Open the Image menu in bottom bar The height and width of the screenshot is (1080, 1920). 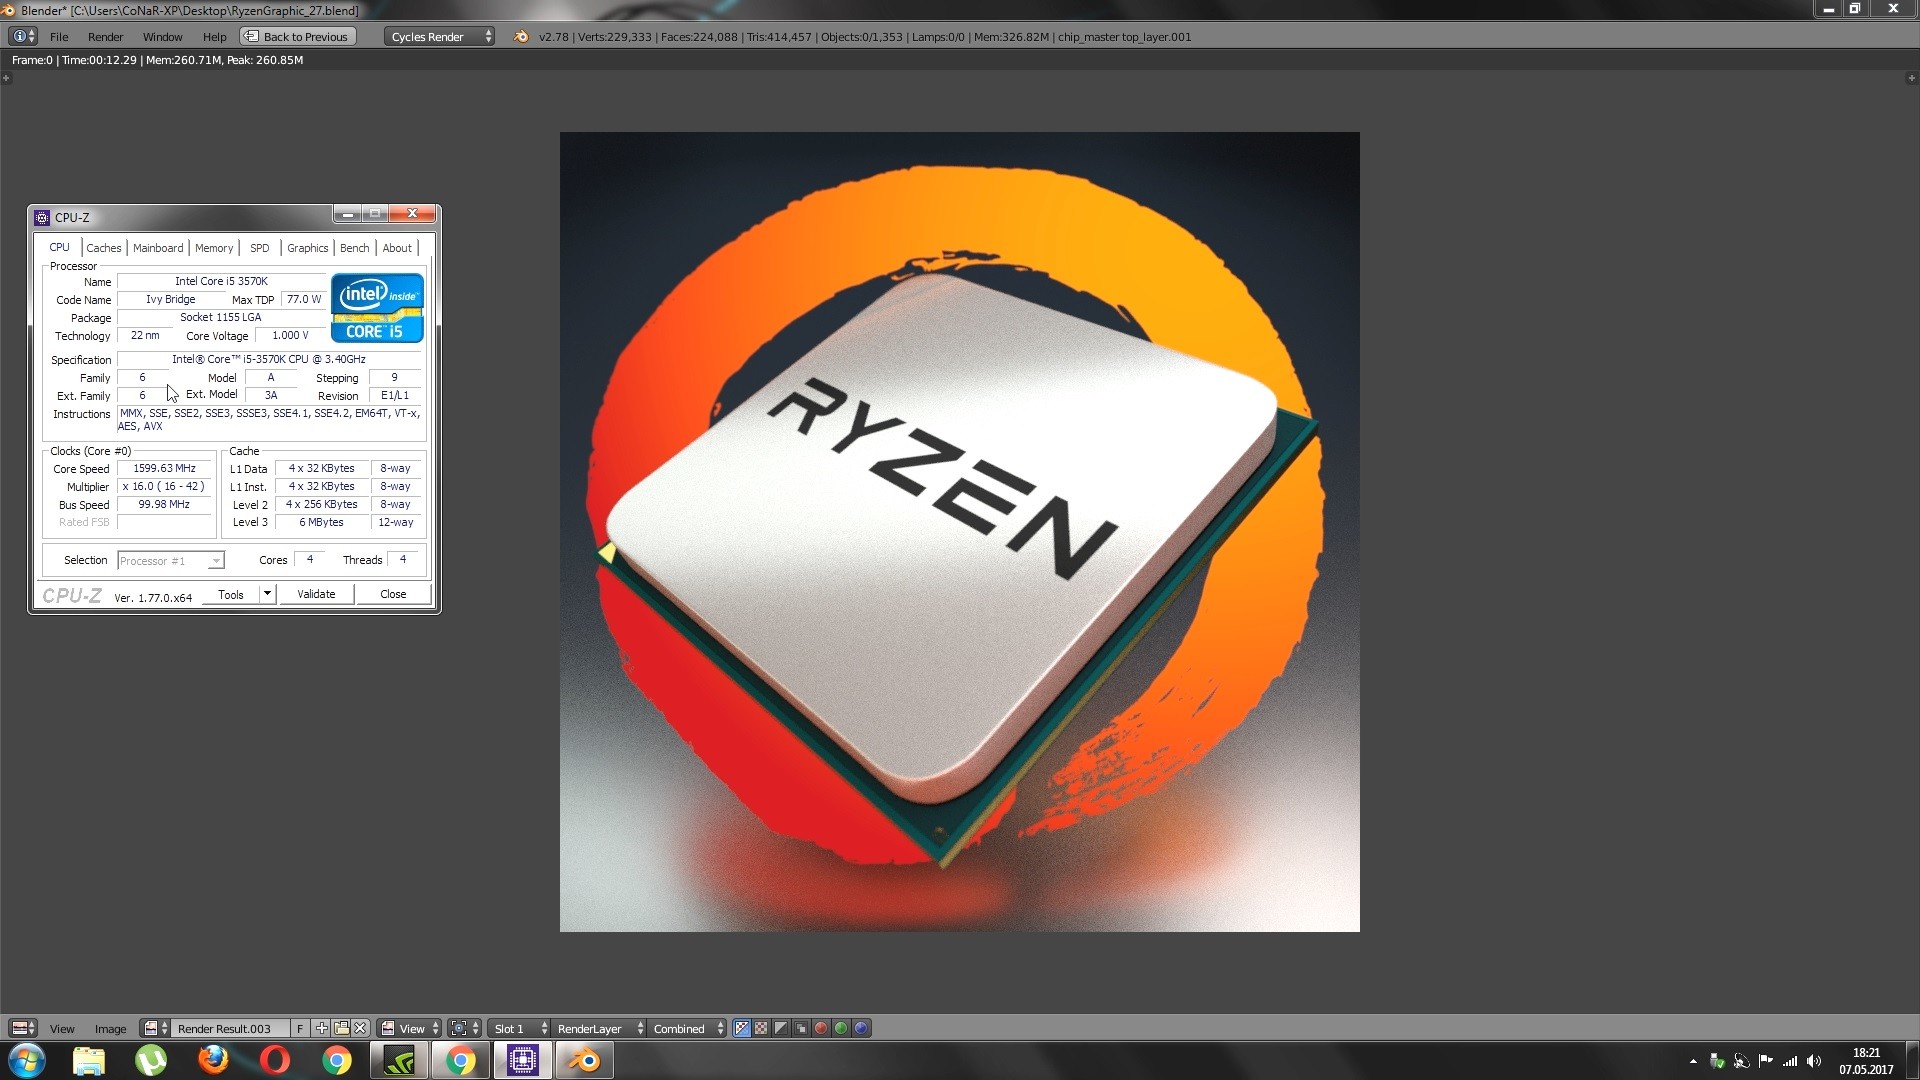coord(110,1028)
